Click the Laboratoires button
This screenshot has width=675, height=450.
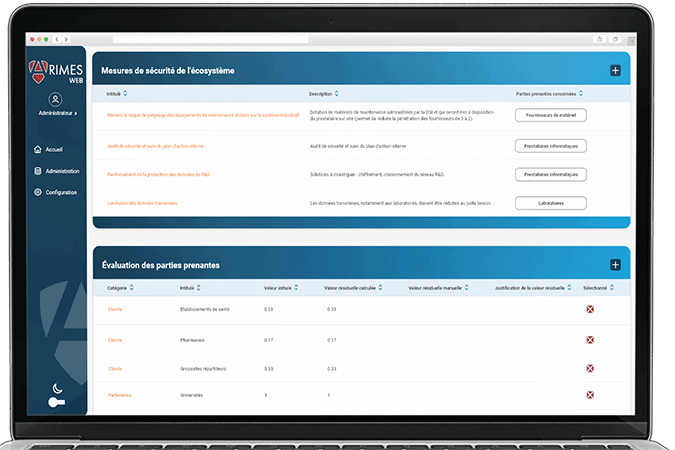tap(551, 203)
